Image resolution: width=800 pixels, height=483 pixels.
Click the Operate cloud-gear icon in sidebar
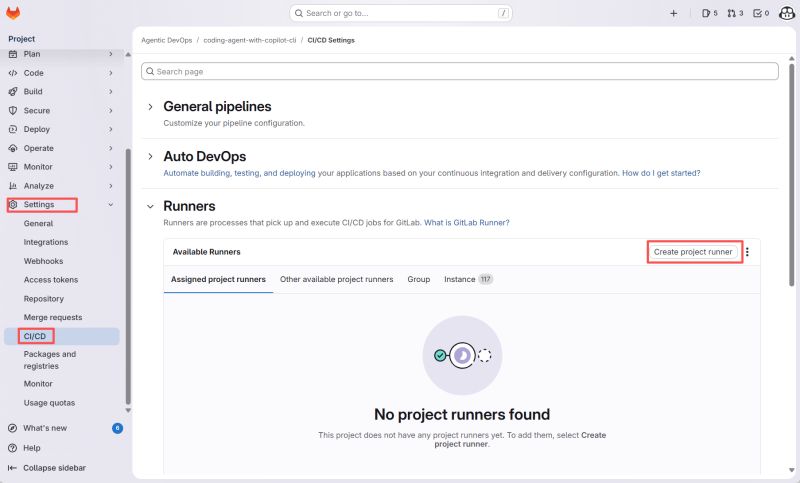(13, 148)
